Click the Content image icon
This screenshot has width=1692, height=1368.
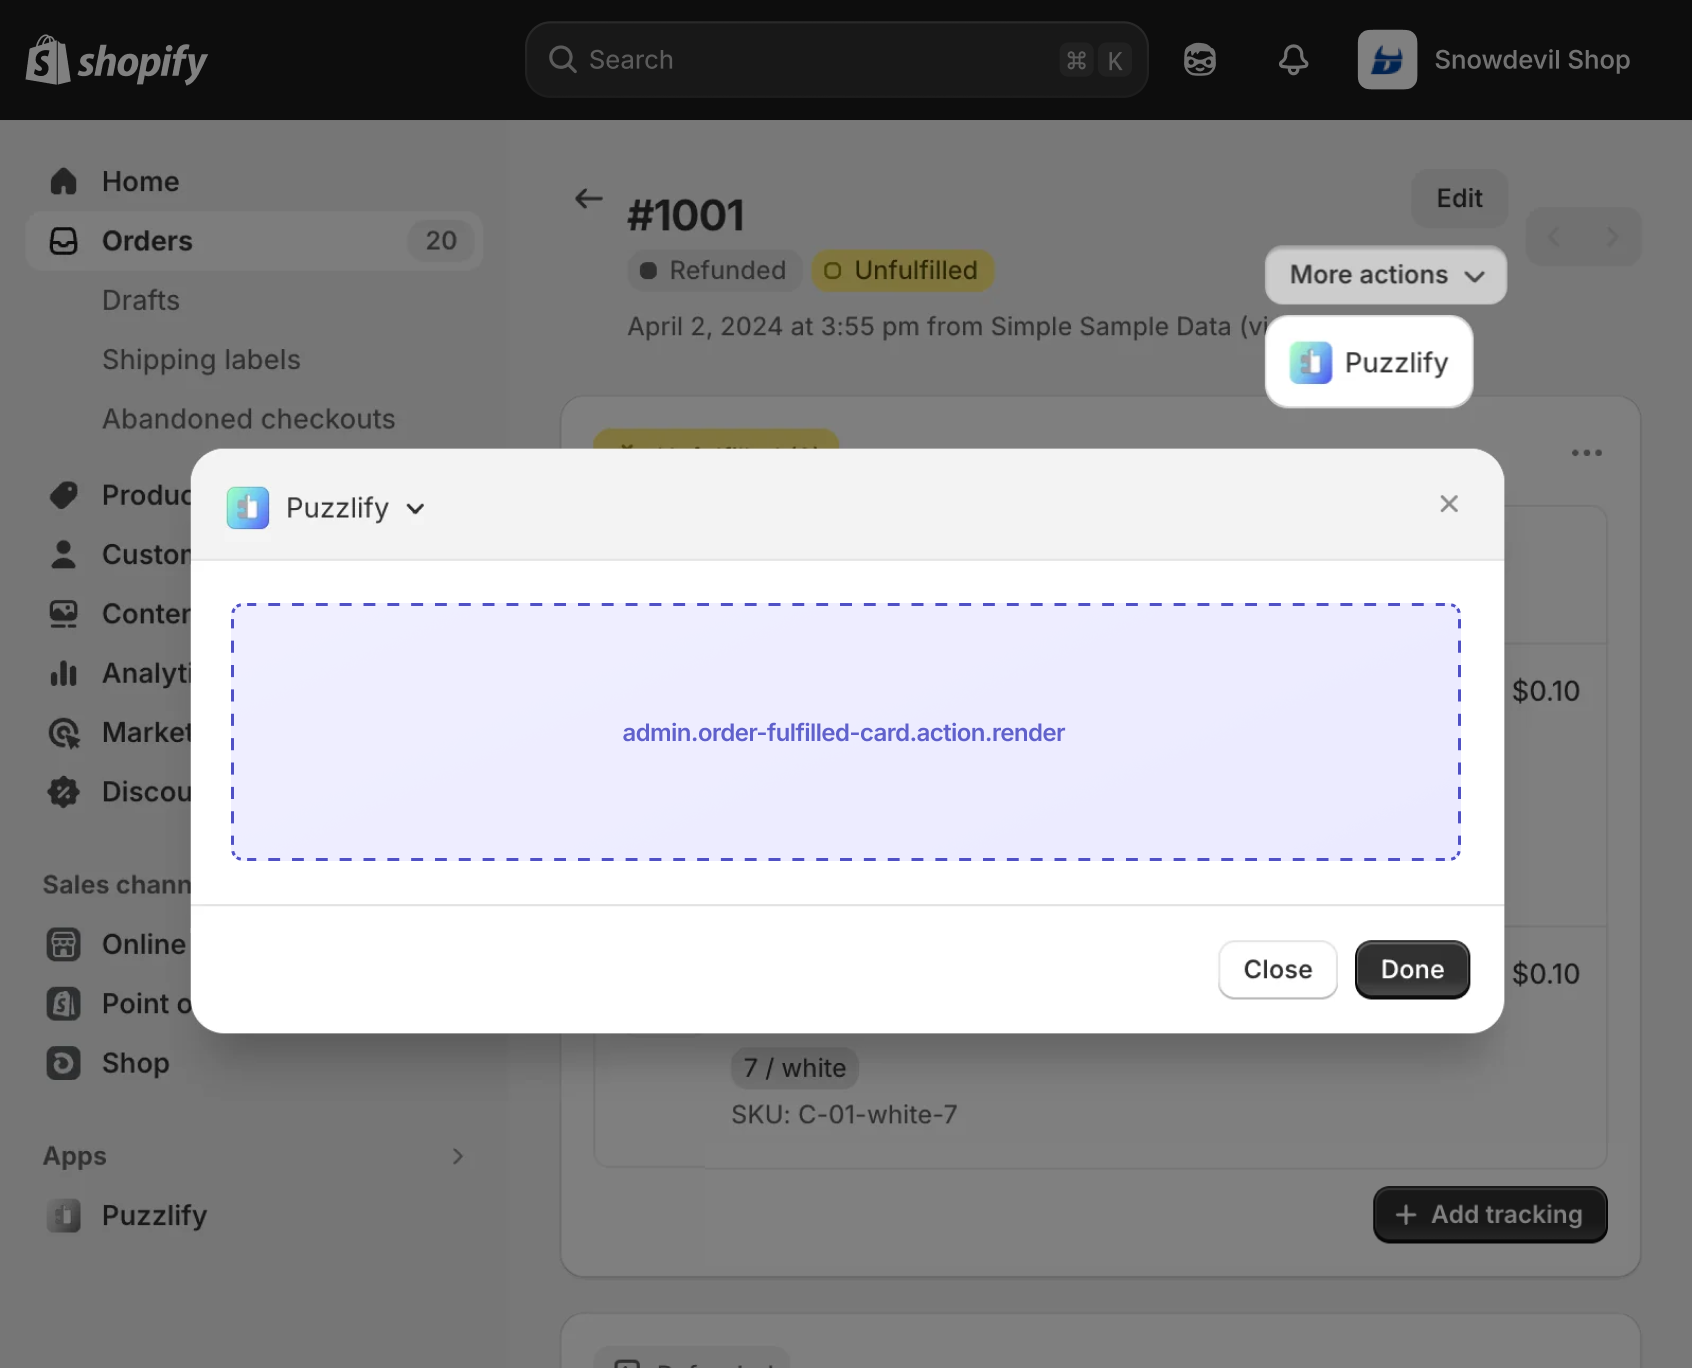(64, 614)
